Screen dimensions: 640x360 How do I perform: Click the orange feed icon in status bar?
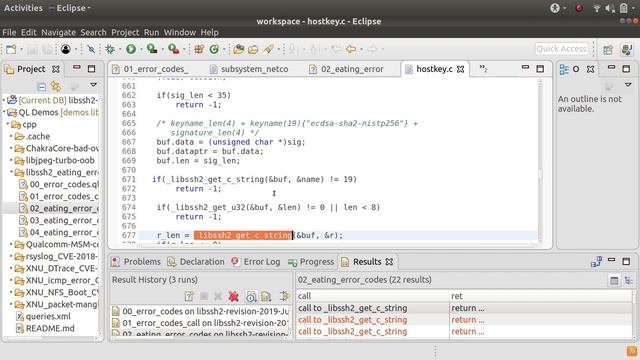632,351
